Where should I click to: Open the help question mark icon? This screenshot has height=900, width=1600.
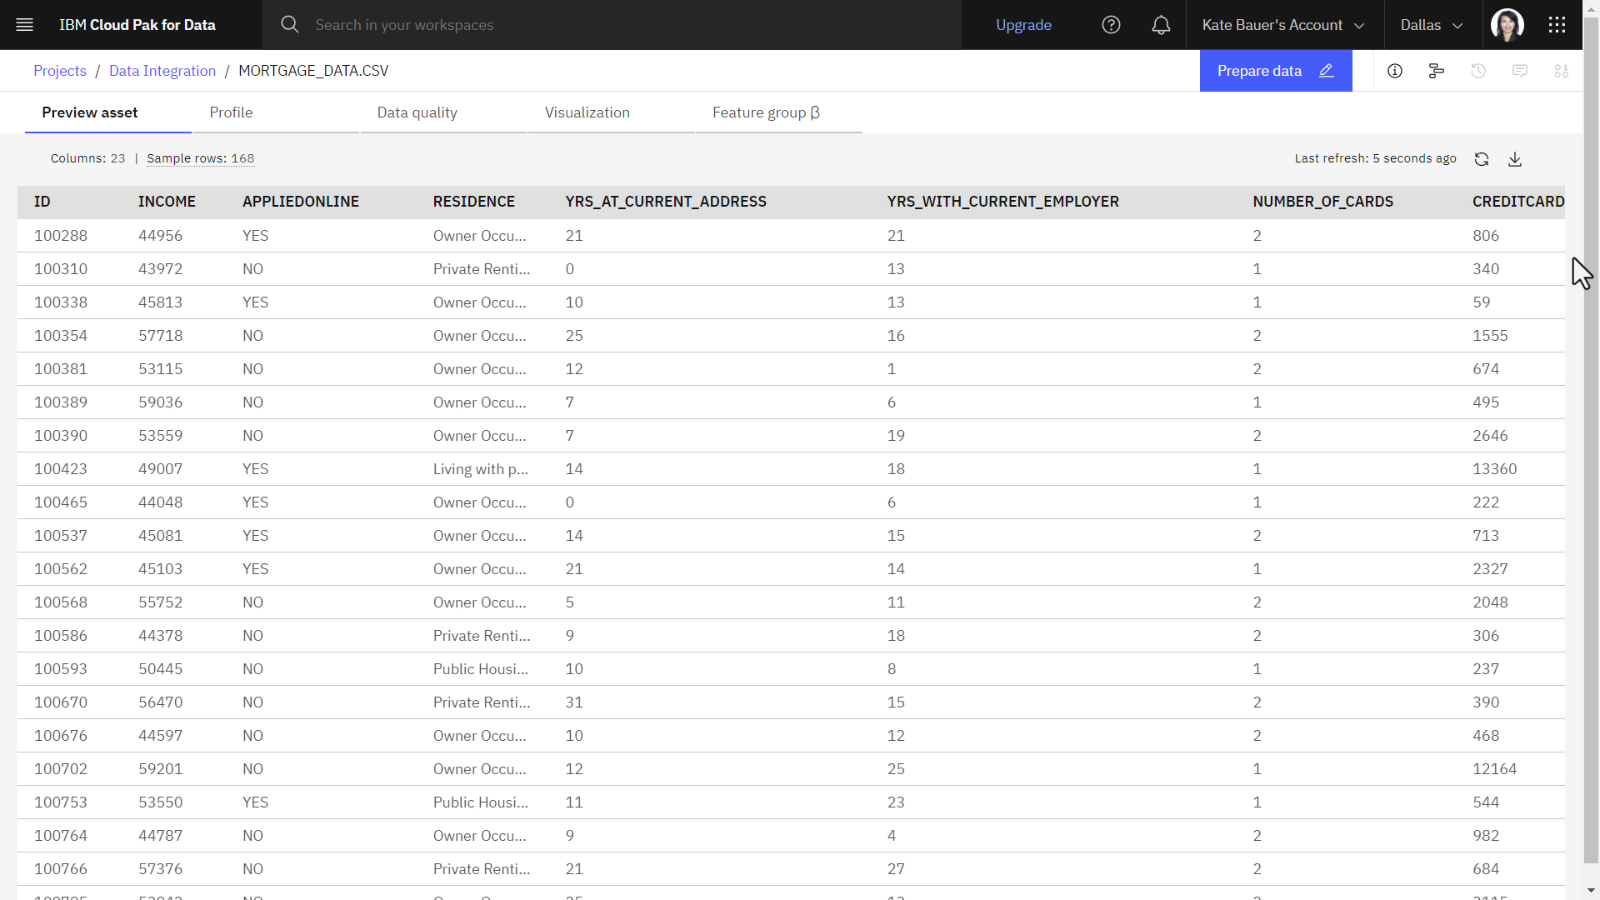1111,25
